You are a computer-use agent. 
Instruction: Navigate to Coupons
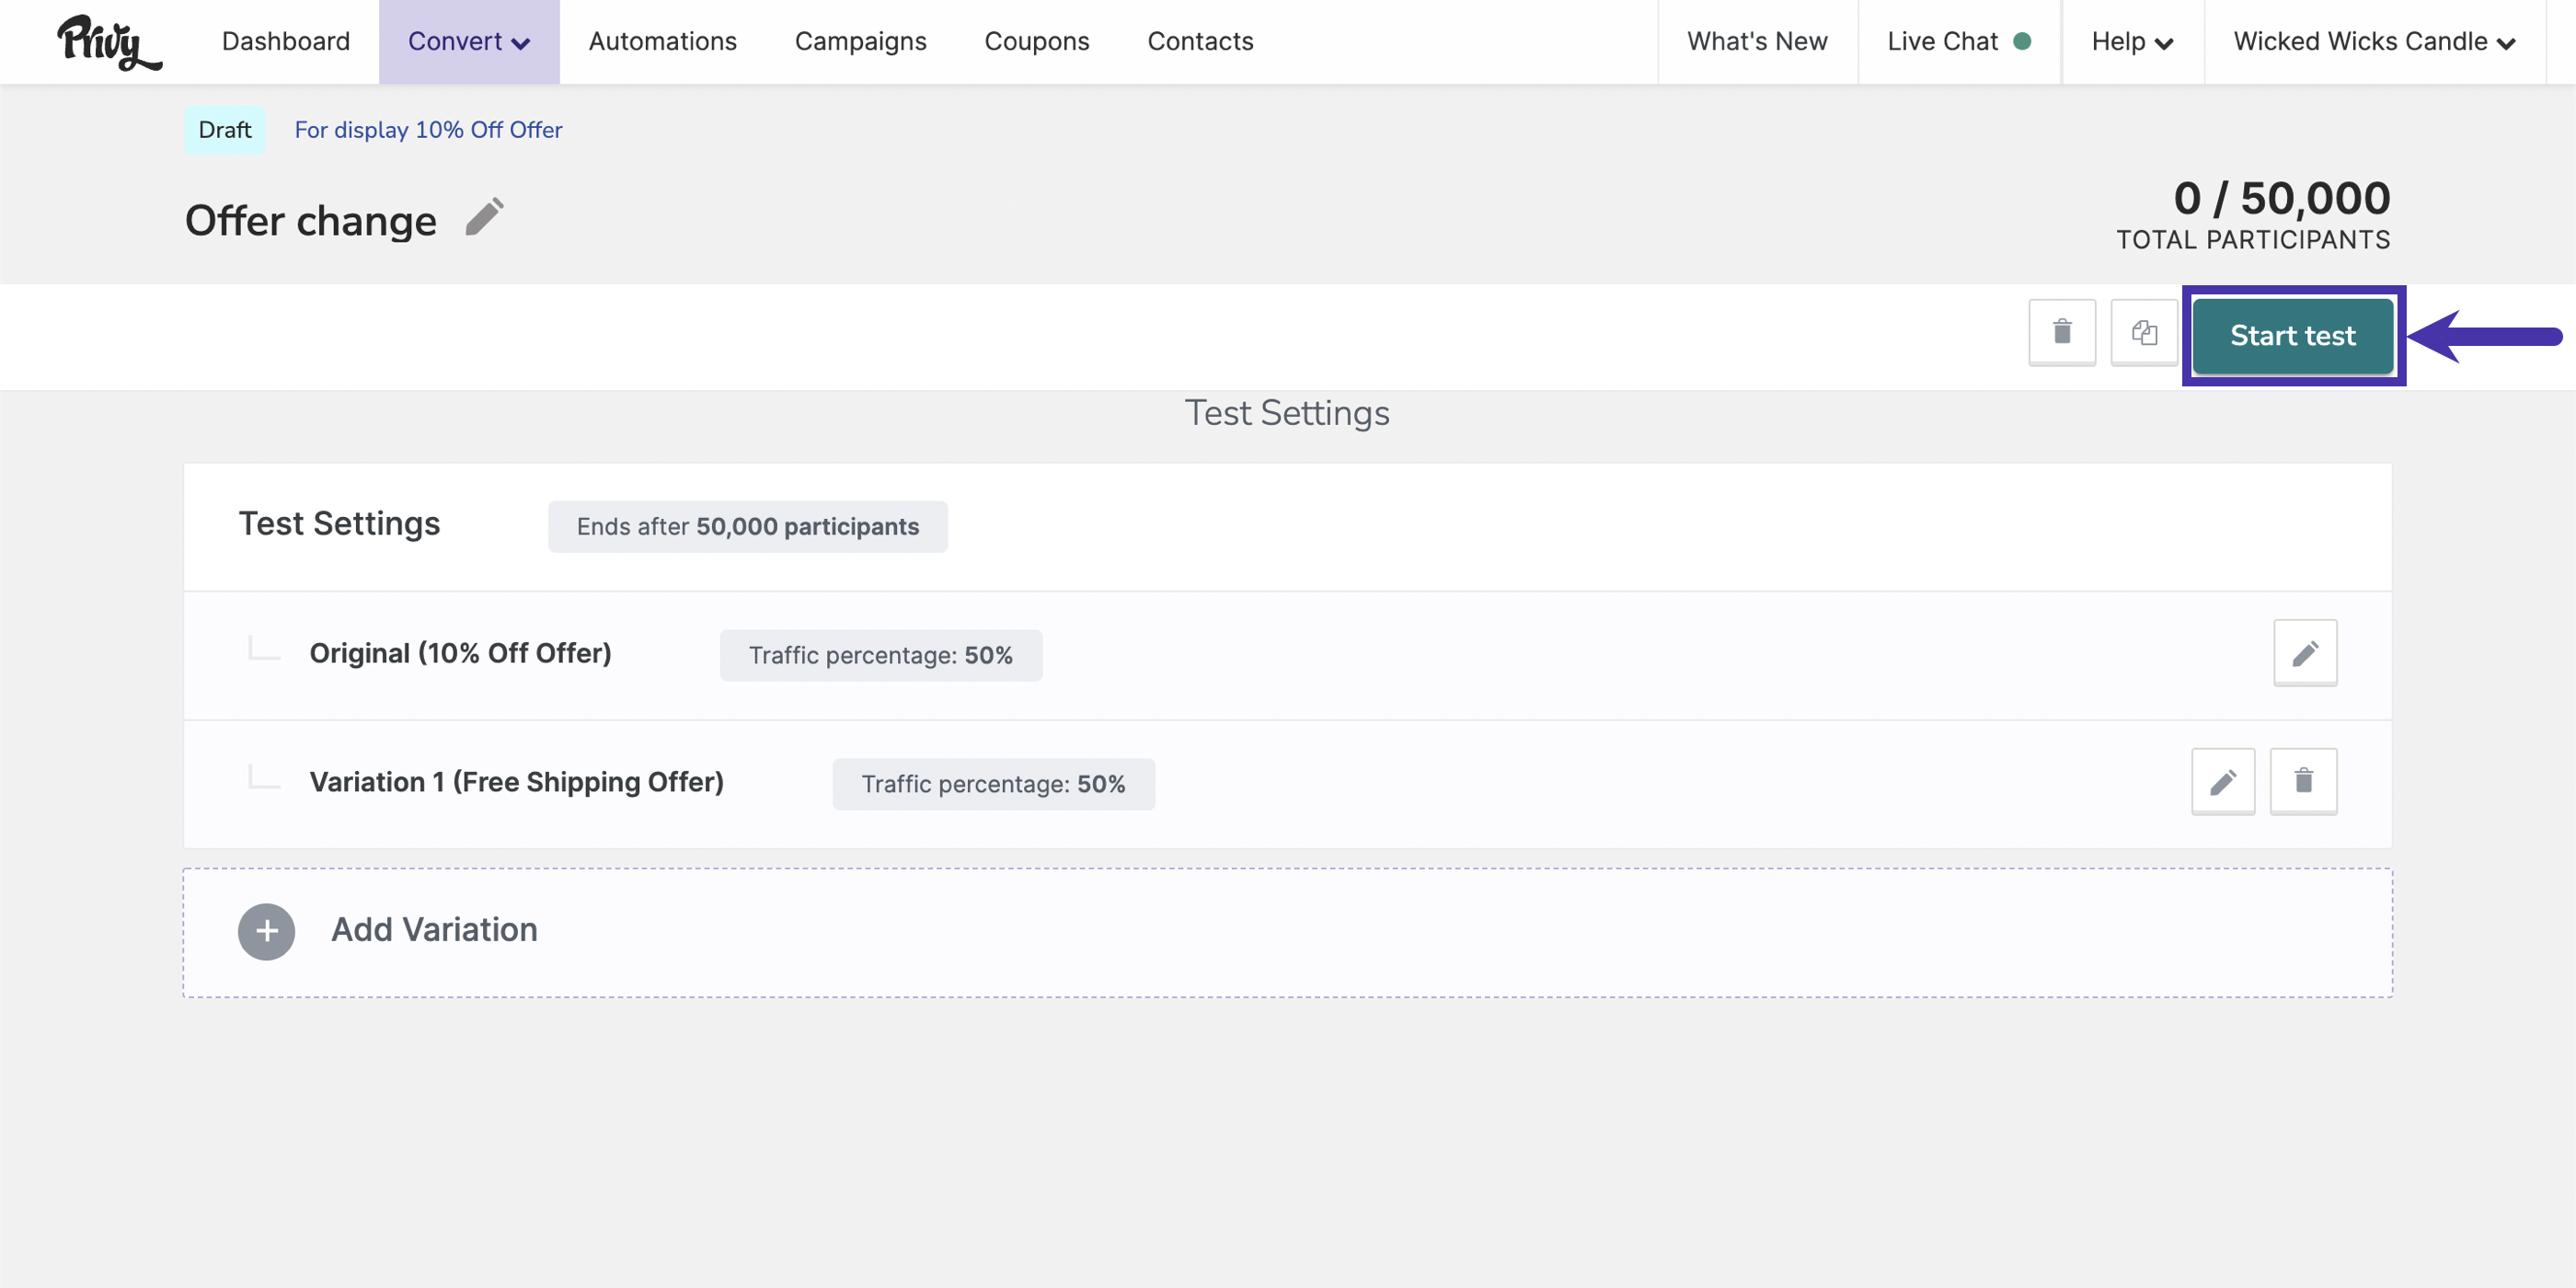point(1037,41)
